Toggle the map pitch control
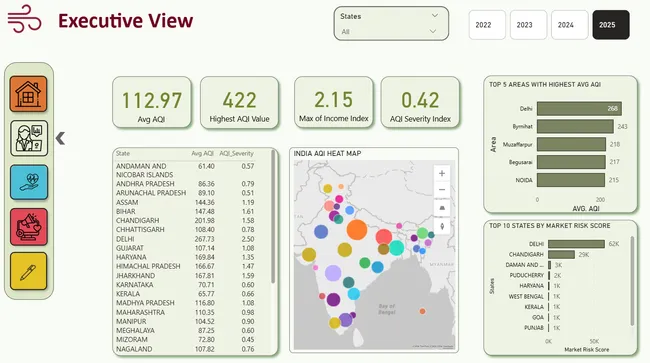Screen dimensions: 650x363 442,208
